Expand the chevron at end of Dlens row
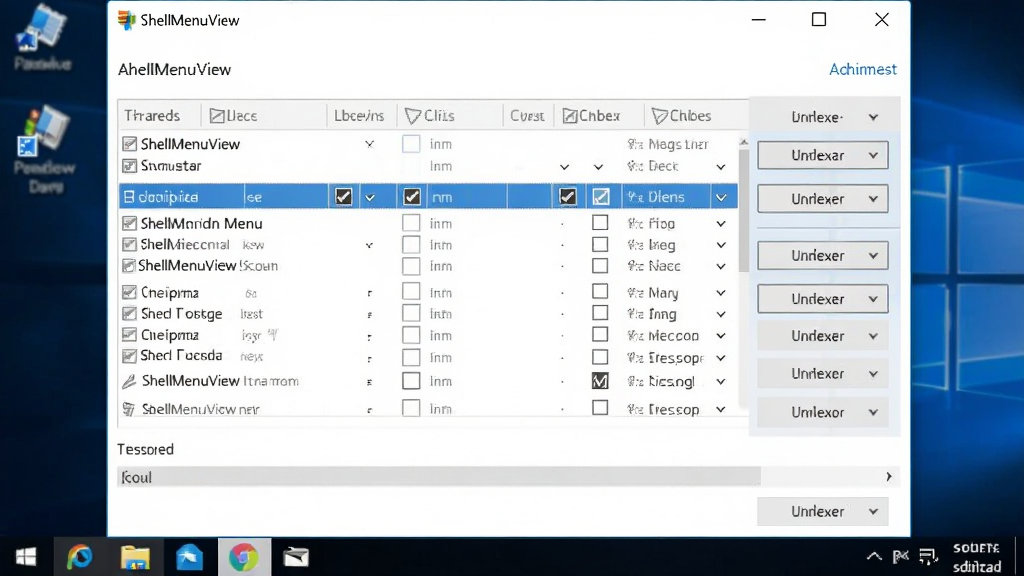Image resolution: width=1024 pixels, height=576 pixels. tap(721, 197)
